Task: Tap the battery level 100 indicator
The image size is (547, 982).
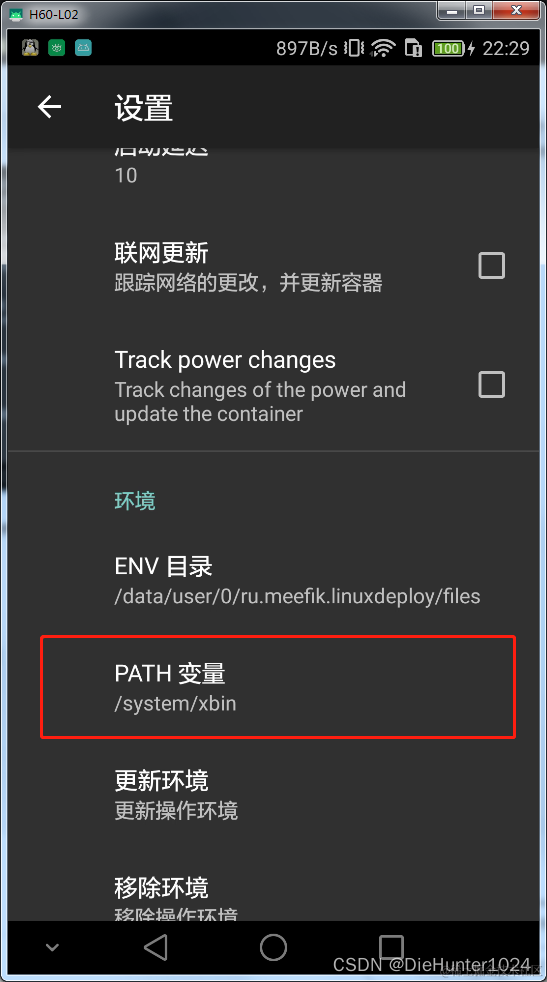Action: pos(449,48)
